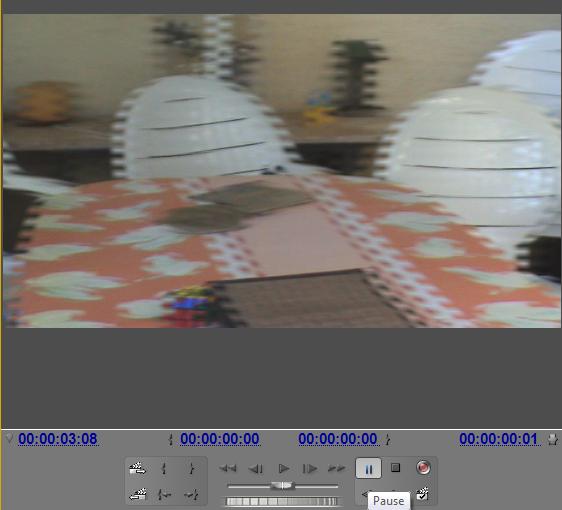The width and height of the screenshot is (562, 510).
Task: Click the in-point timecode field
Action: 220,439
